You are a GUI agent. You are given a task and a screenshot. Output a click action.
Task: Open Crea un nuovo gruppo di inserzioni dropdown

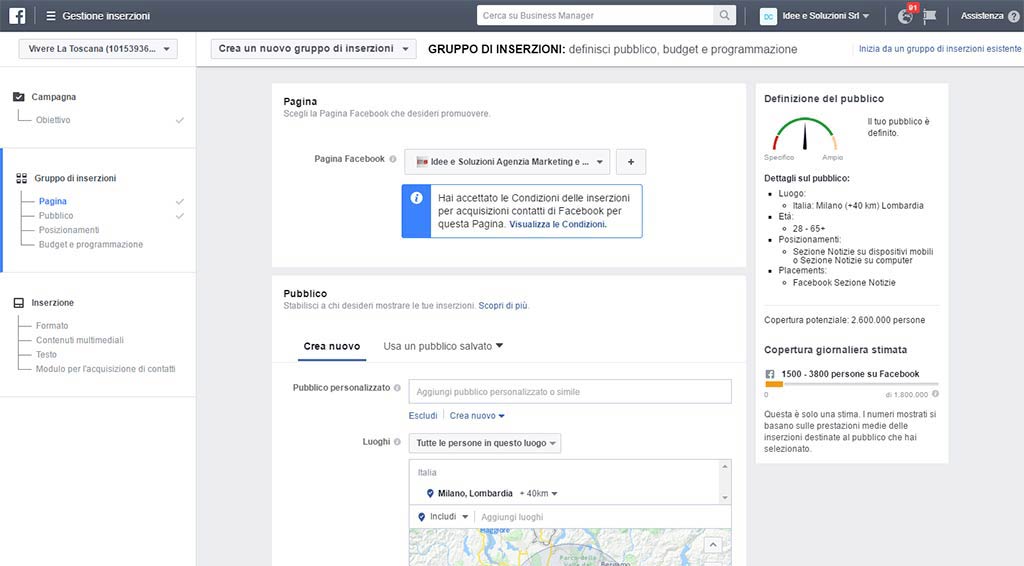click(x=313, y=49)
